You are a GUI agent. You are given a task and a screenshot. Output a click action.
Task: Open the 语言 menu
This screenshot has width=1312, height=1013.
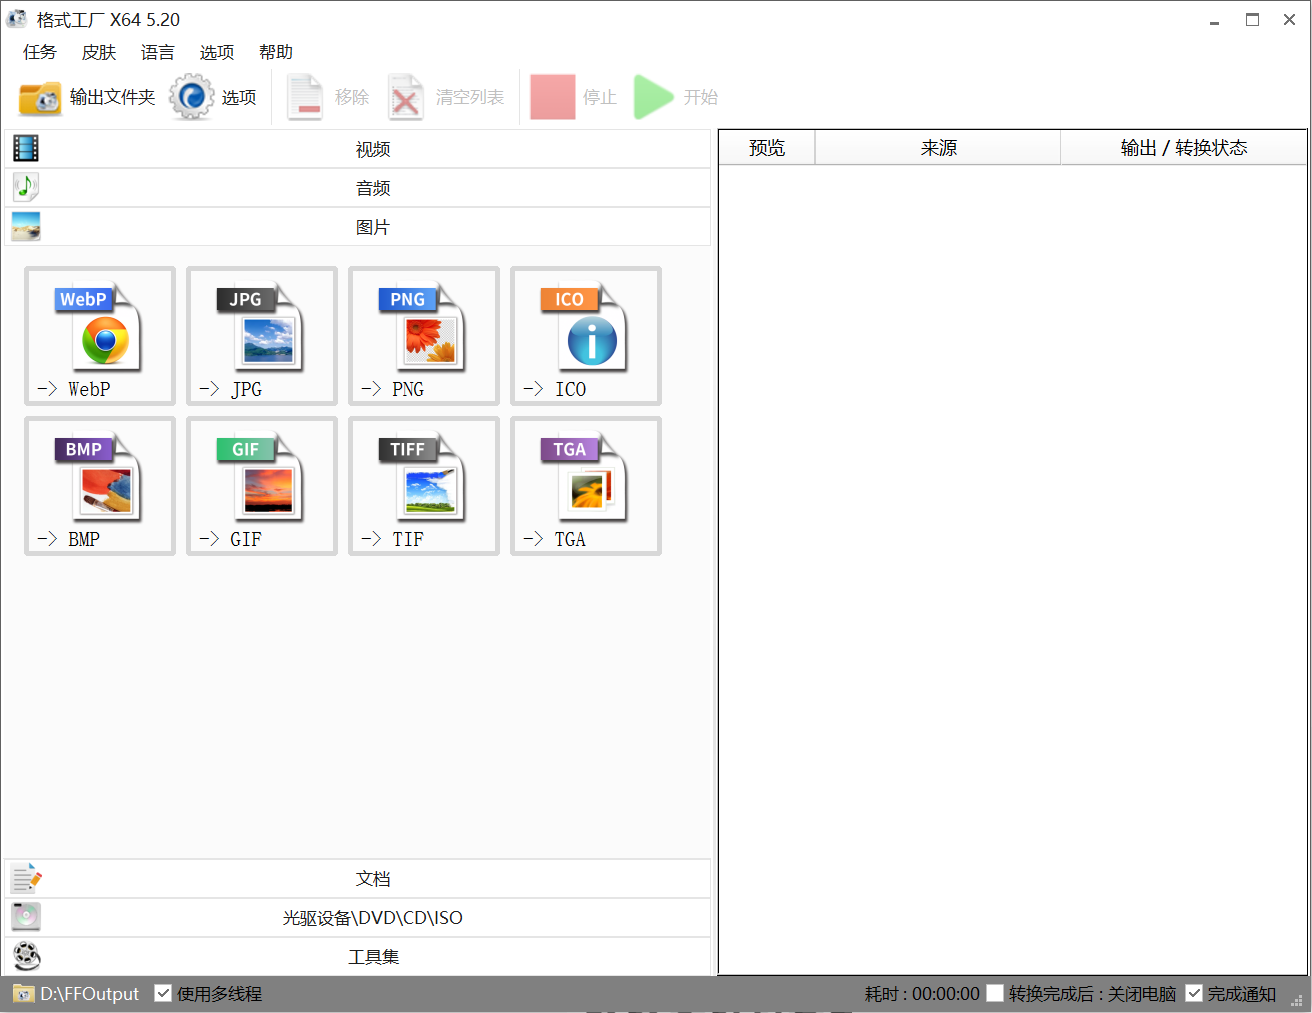158,52
